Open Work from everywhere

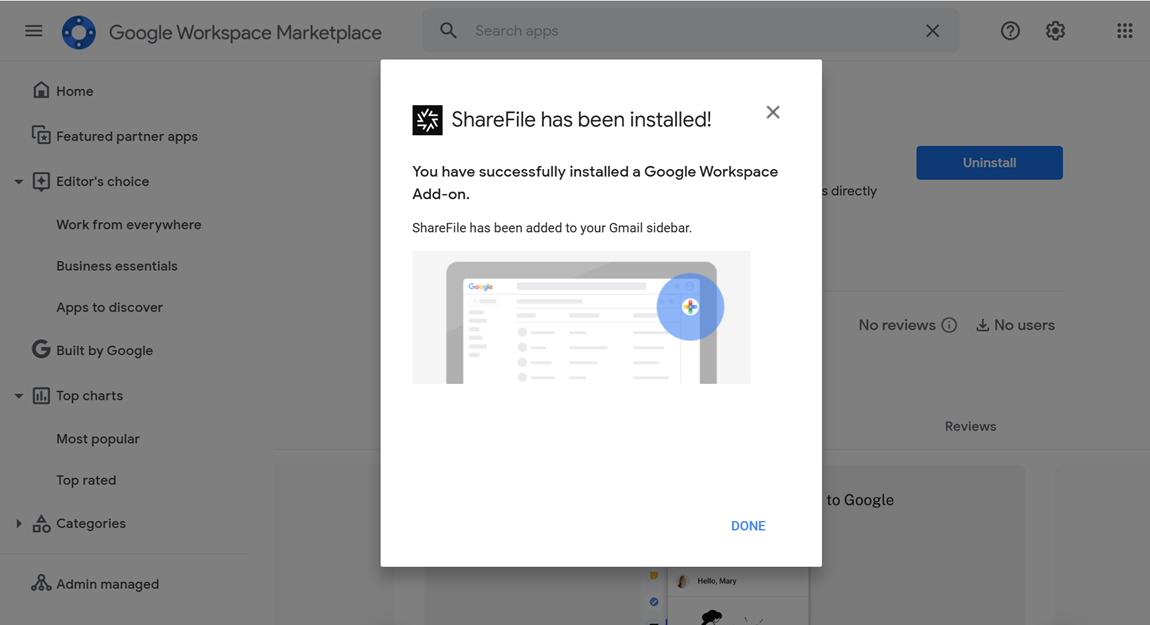[128, 224]
